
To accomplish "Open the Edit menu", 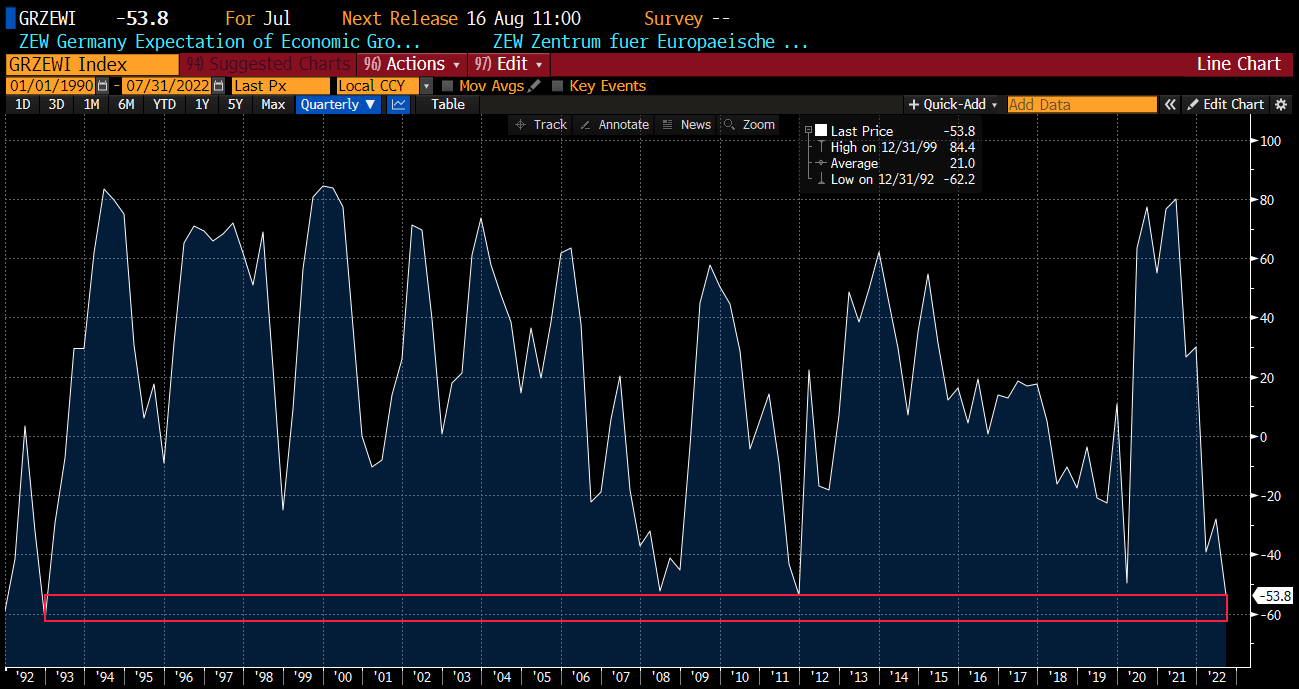I will (509, 64).
